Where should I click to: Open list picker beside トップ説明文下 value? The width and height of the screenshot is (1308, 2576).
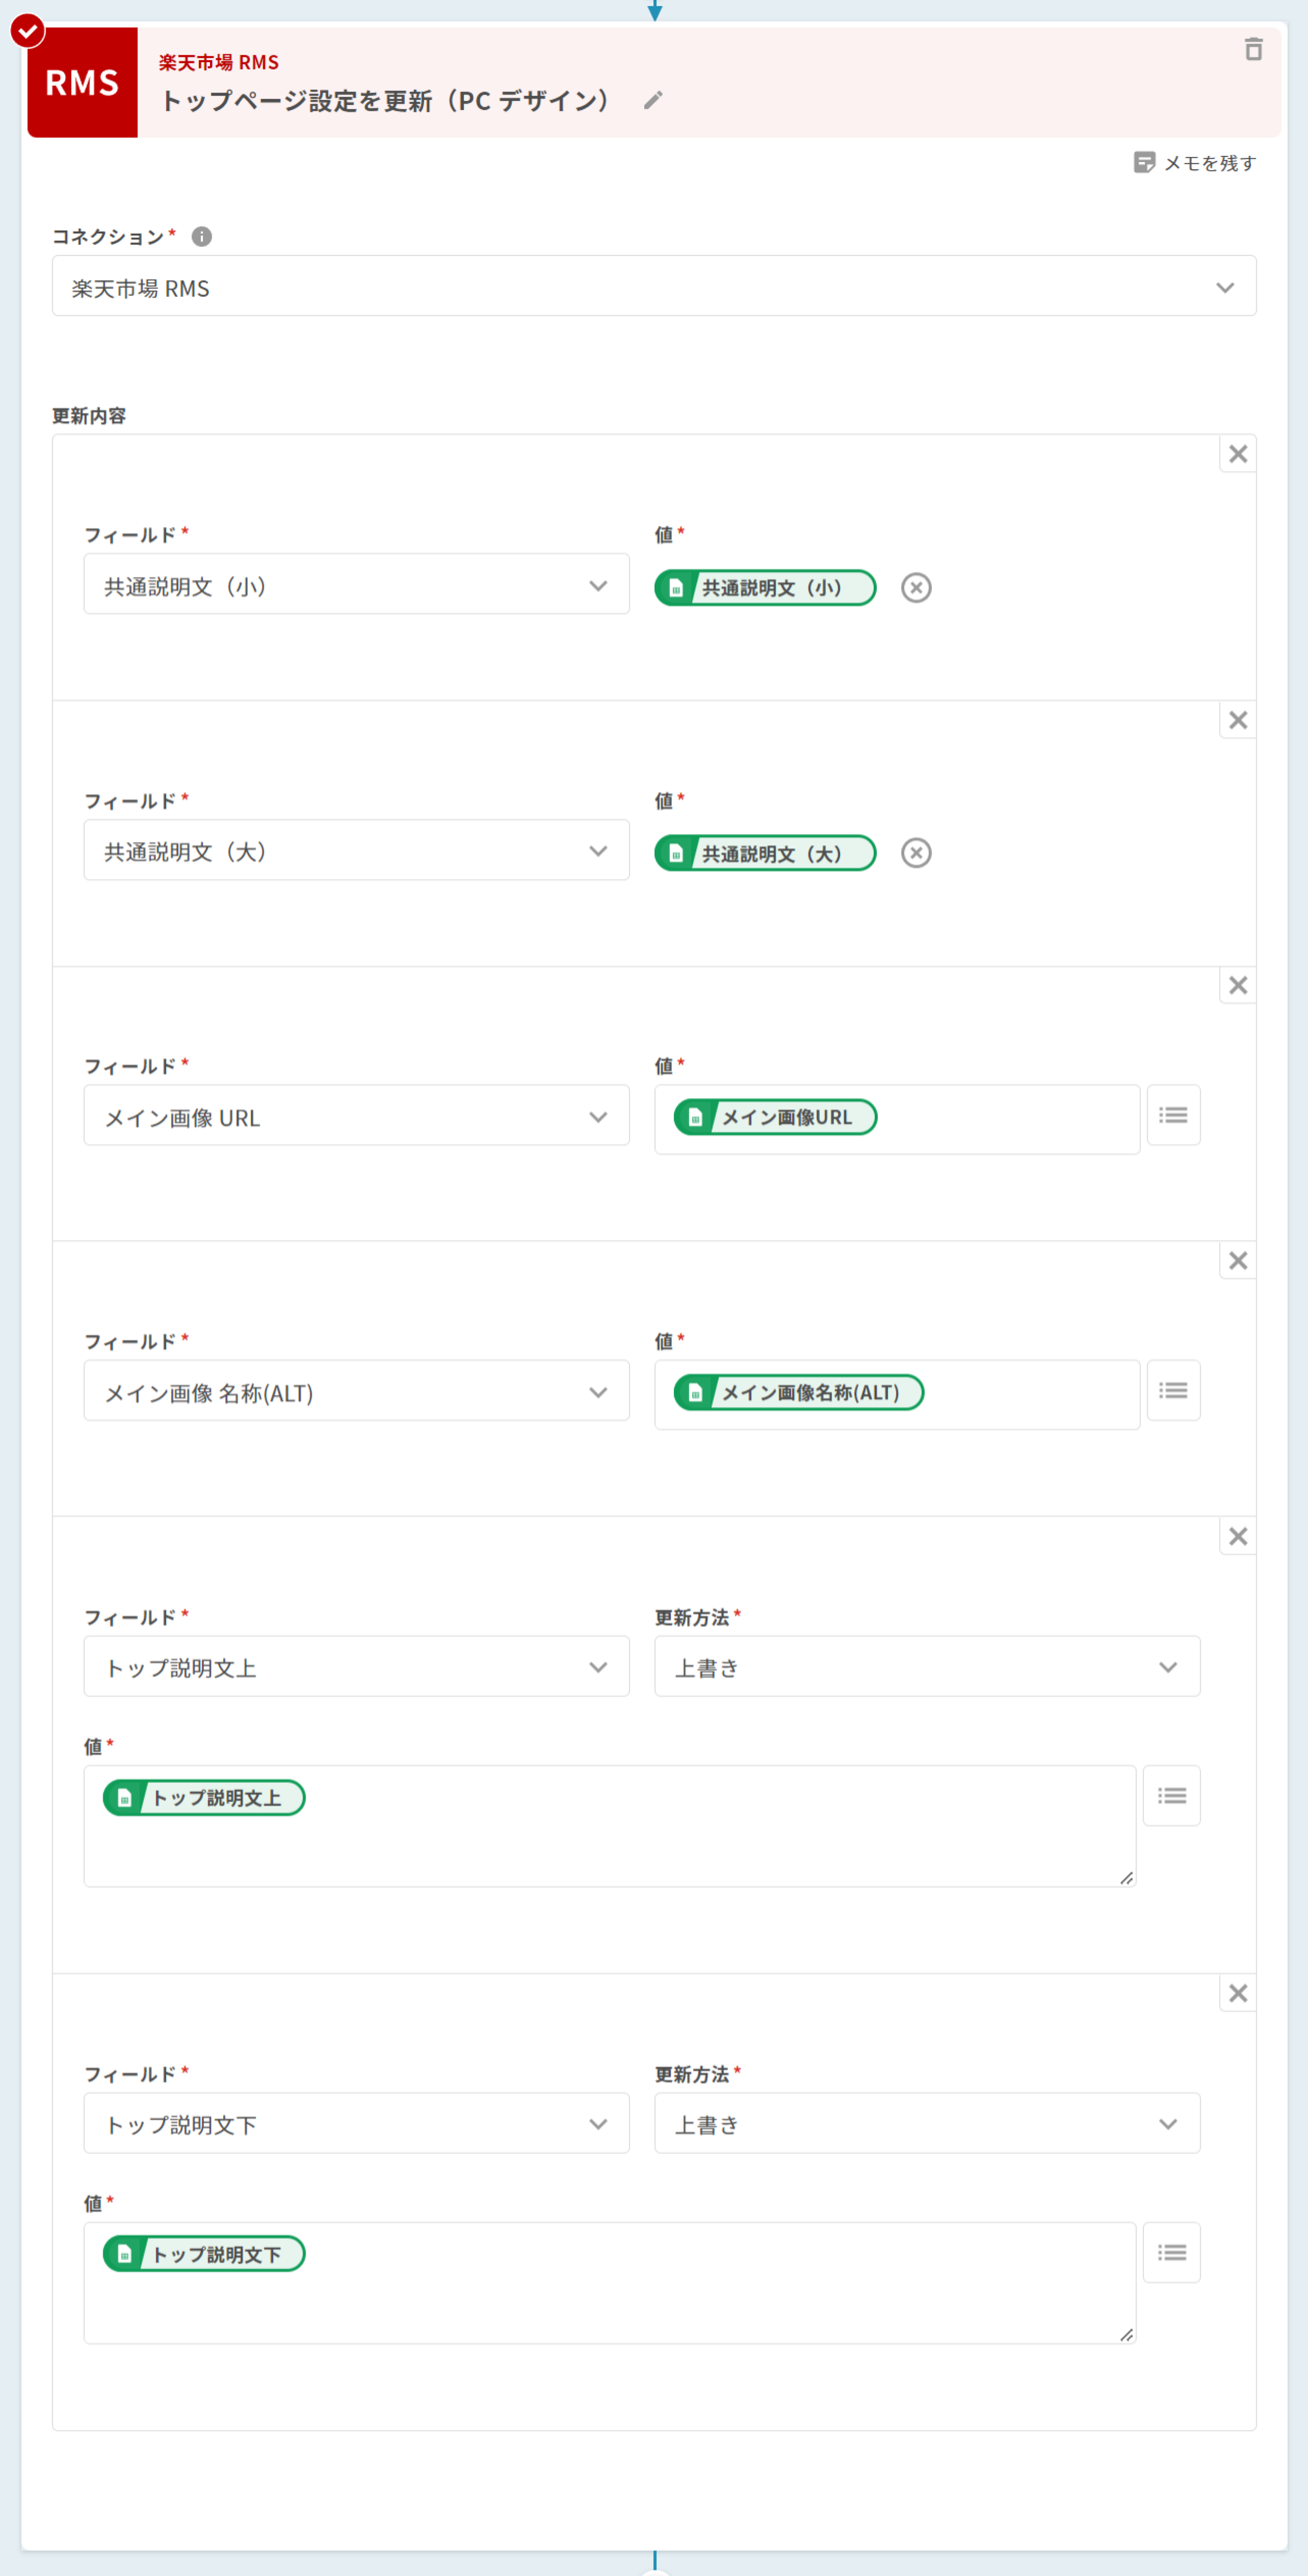[x=1171, y=2253]
